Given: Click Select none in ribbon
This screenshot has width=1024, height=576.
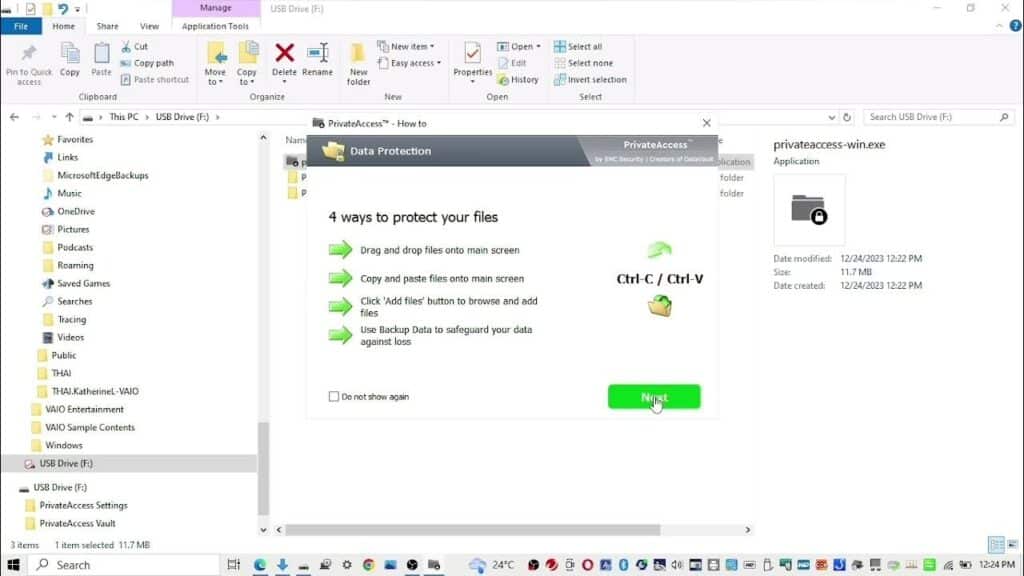Looking at the screenshot, I should coord(583,63).
